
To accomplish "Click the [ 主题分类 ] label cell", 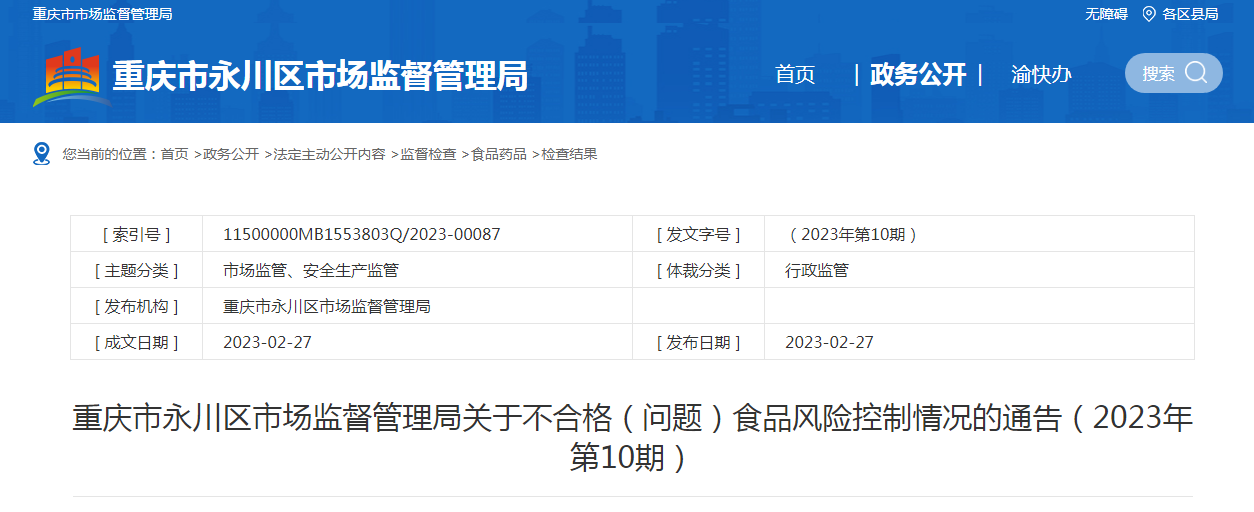I will pyautogui.click(x=136, y=270).
